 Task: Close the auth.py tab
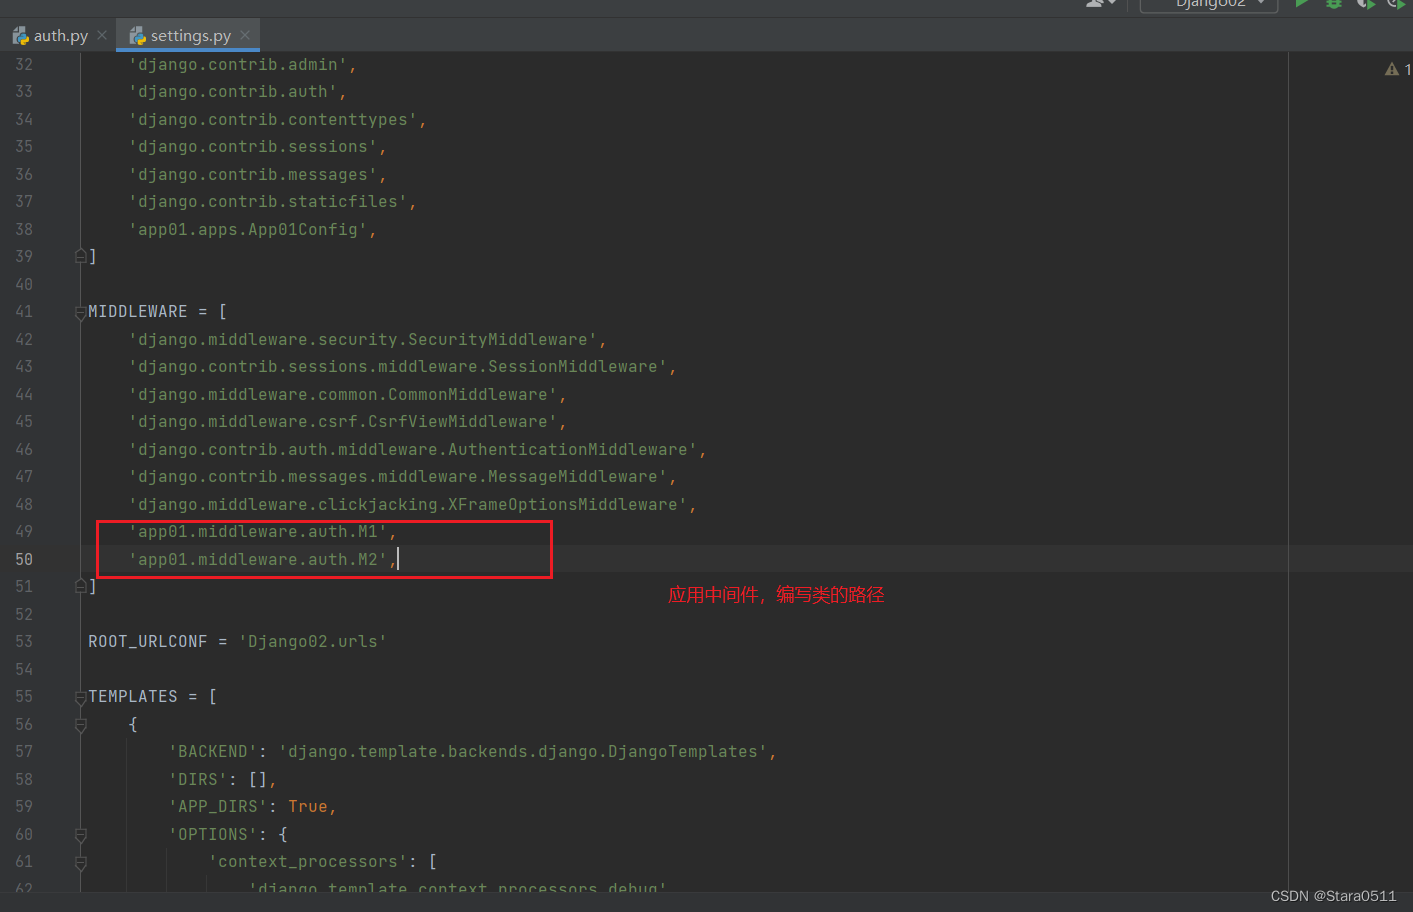point(102,35)
